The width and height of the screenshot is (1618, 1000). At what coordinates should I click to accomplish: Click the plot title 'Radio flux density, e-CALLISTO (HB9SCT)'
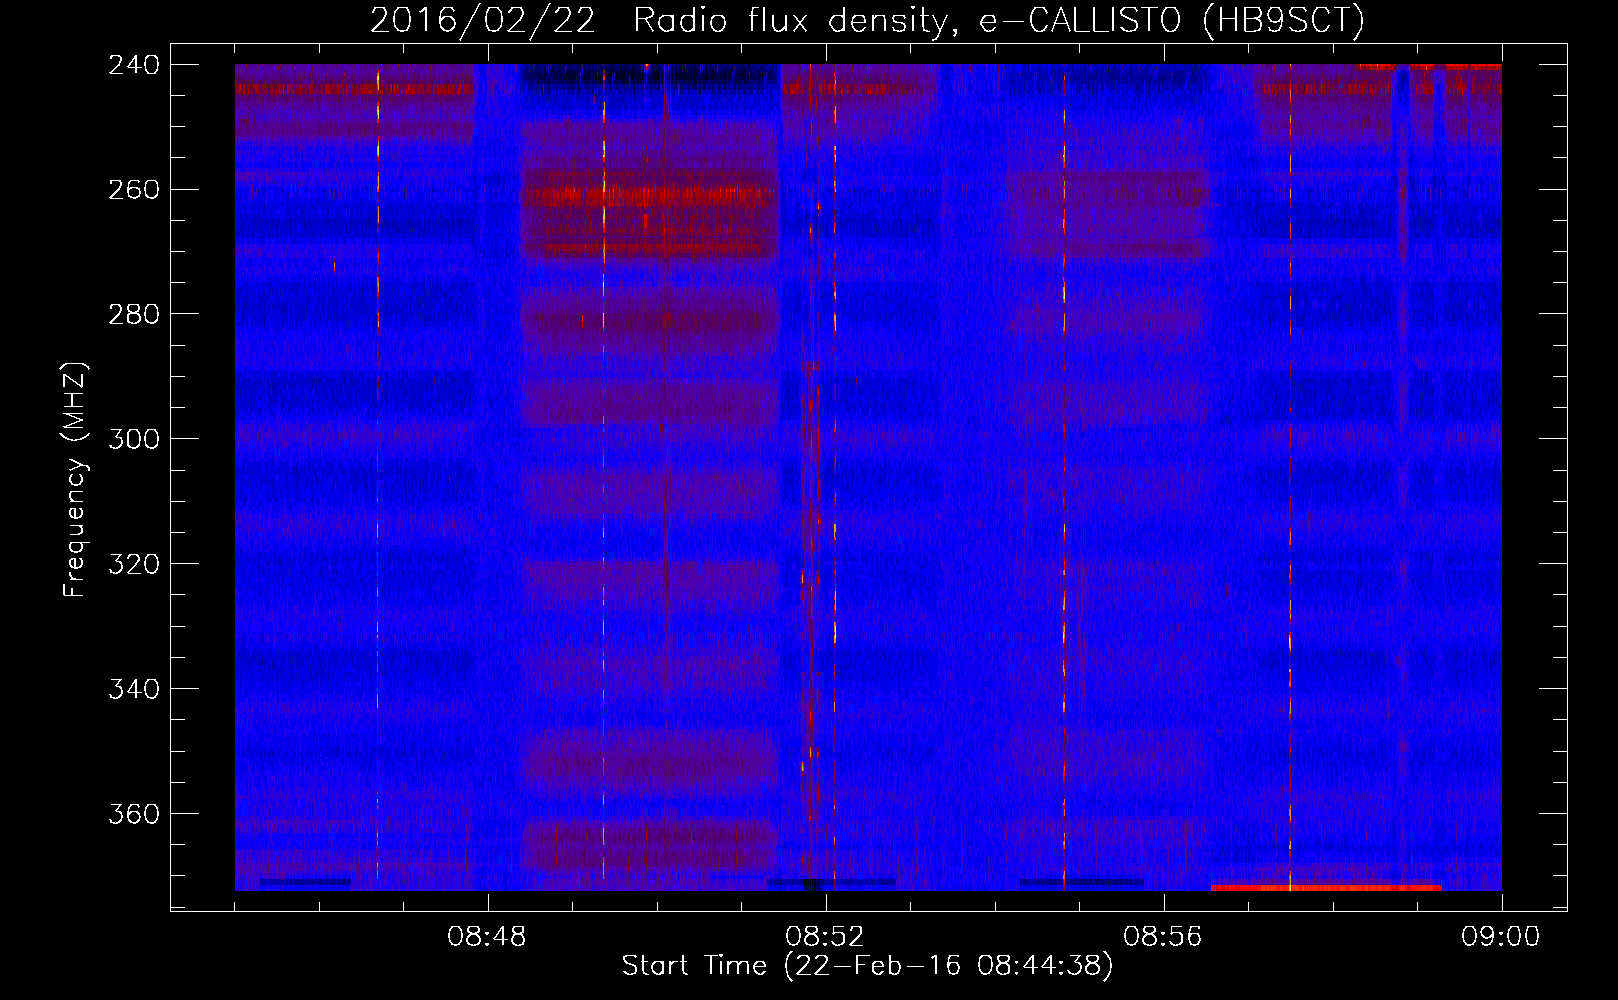coord(999,20)
